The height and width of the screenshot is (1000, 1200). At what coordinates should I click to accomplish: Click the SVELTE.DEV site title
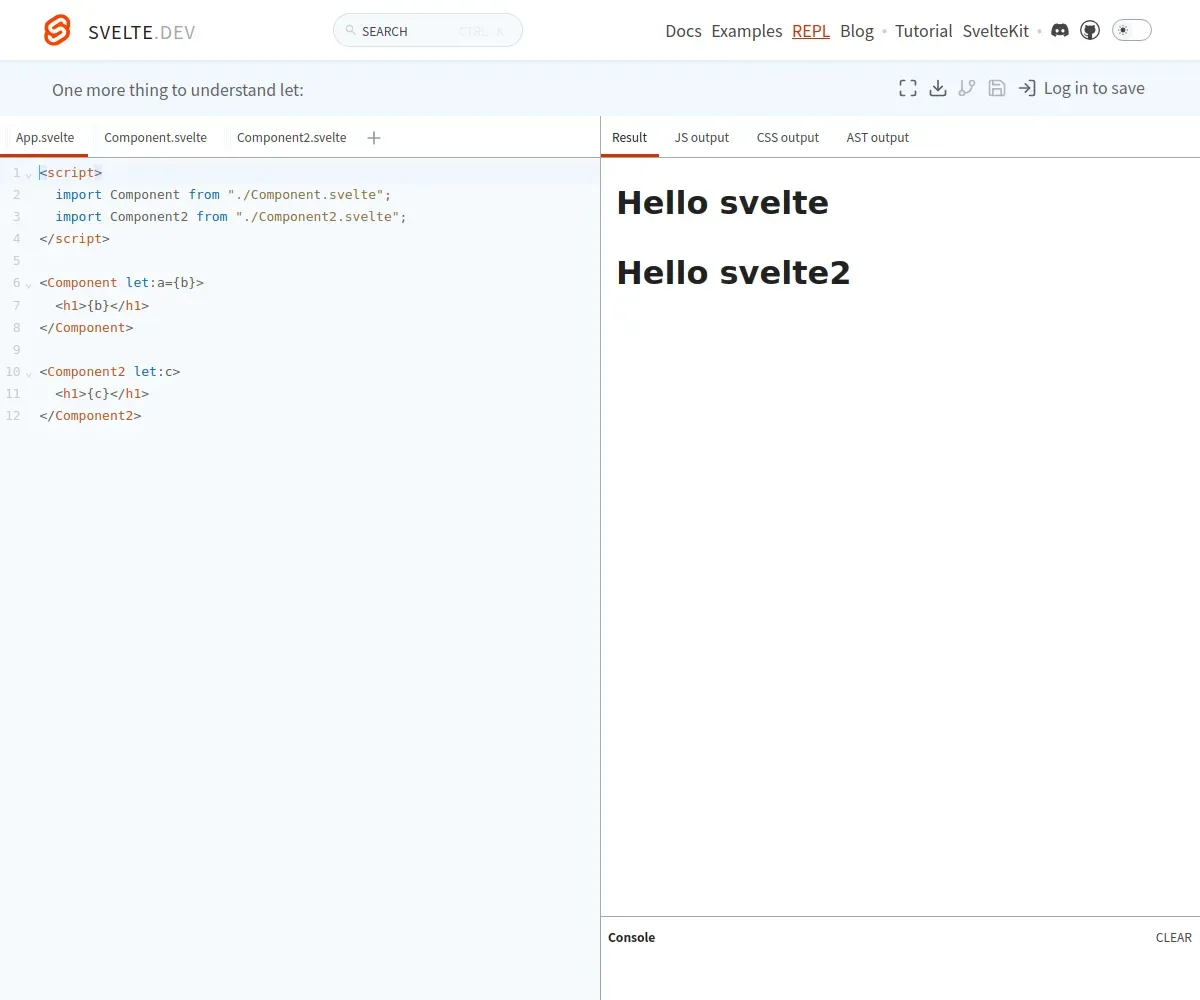coord(142,32)
